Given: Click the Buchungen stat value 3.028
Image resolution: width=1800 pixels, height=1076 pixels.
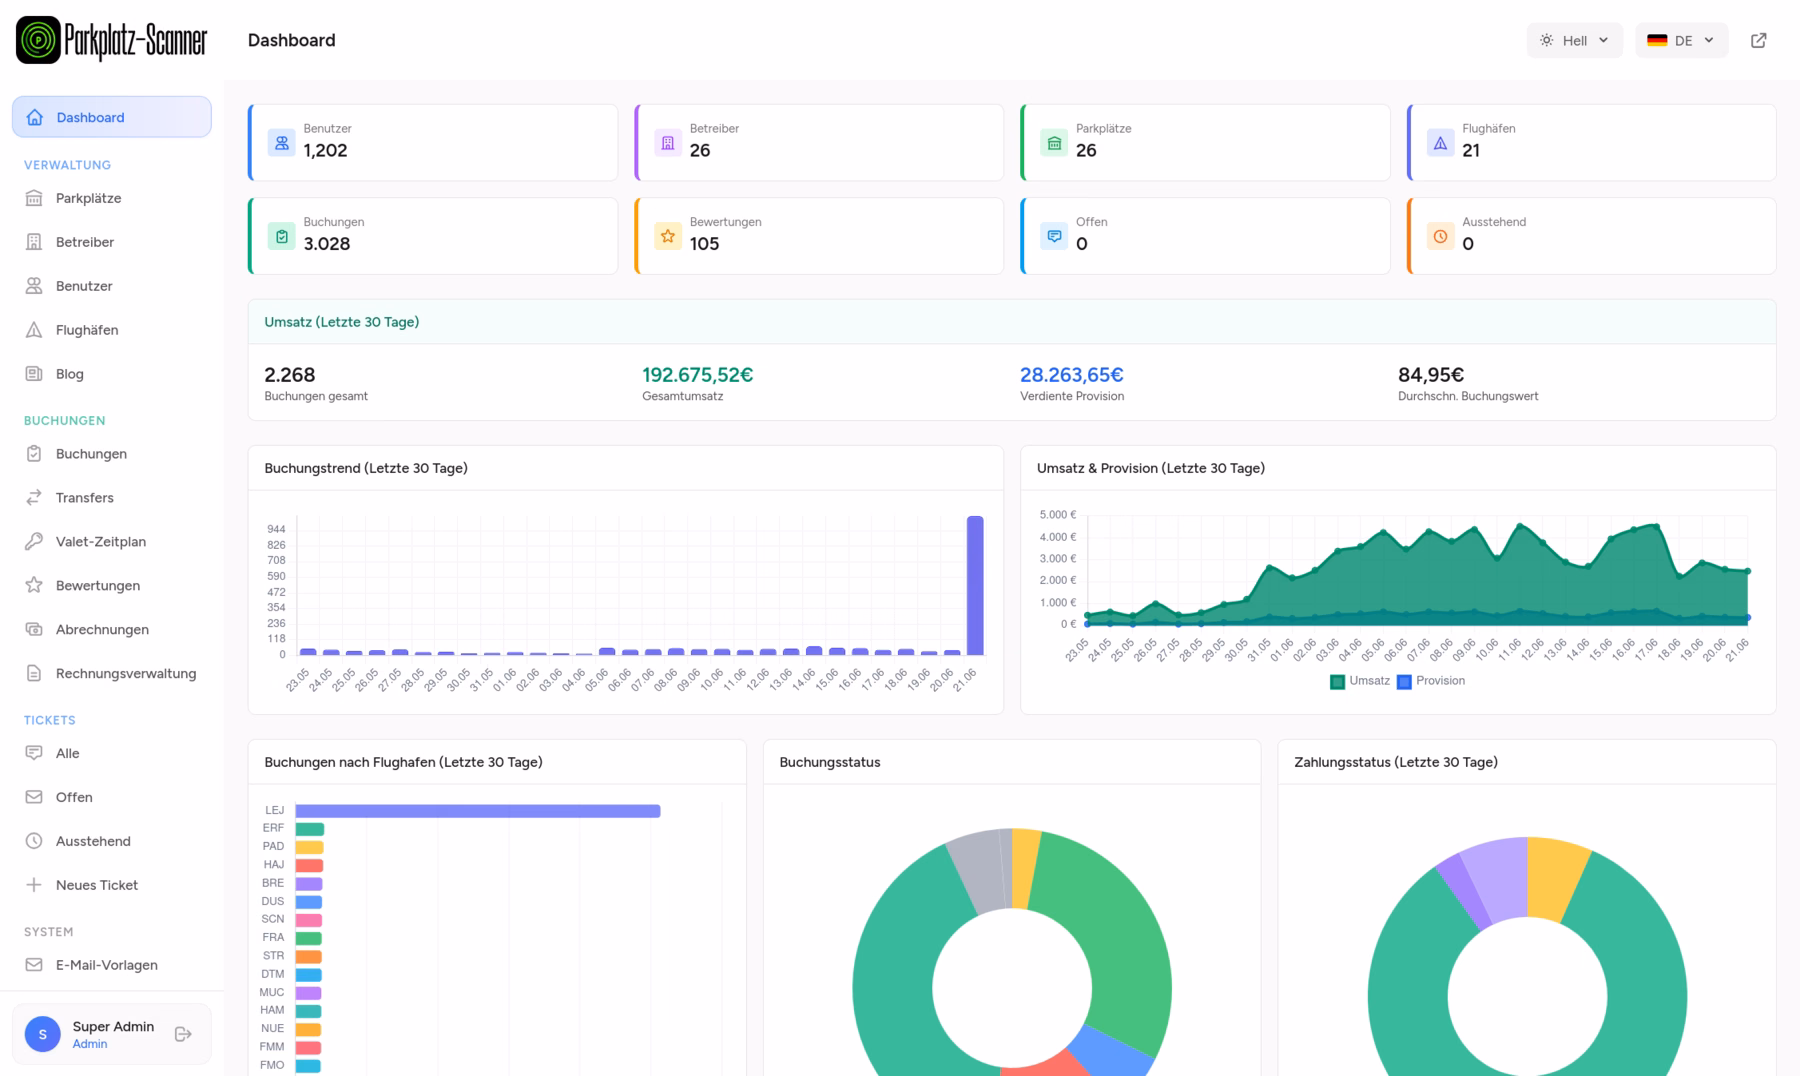Looking at the screenshot, I should pyautogui.click(x=327, y=244).
